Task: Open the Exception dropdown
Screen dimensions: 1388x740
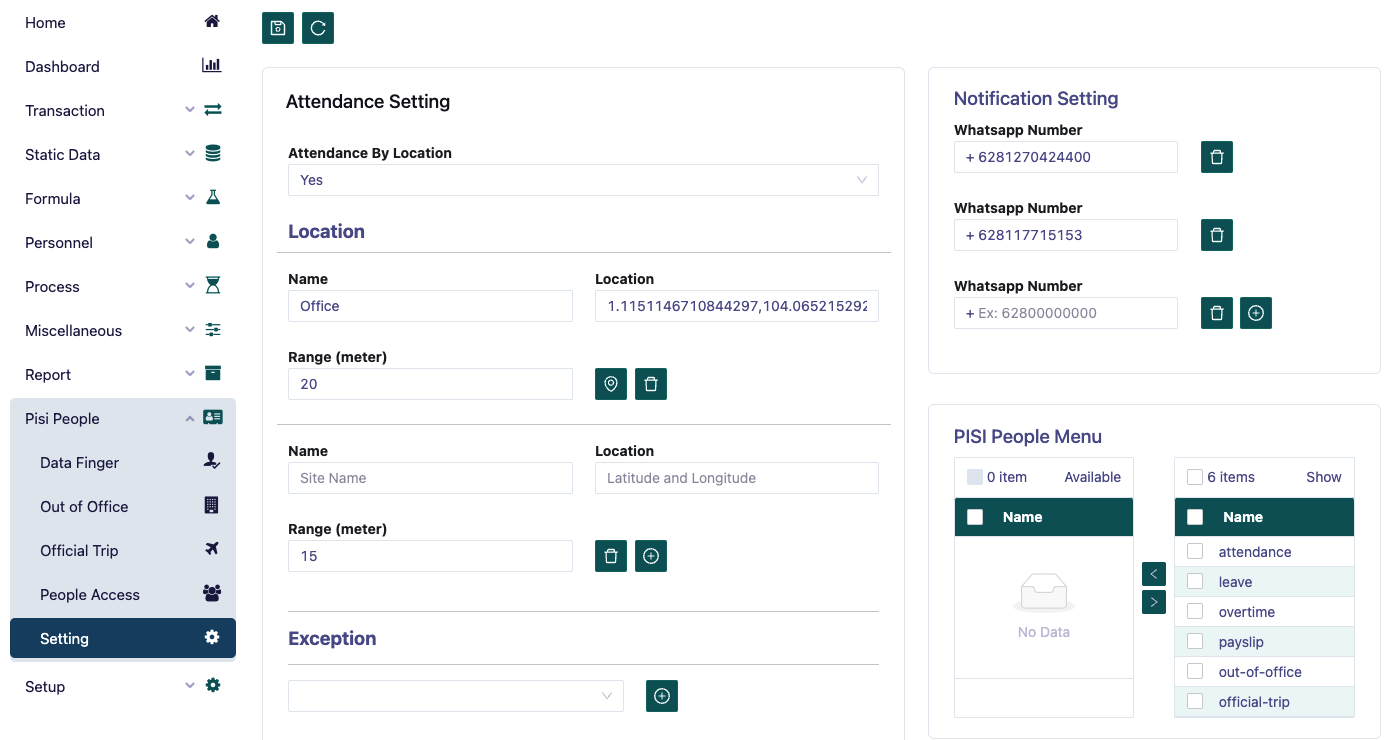Action: click(x=455, y=696)
